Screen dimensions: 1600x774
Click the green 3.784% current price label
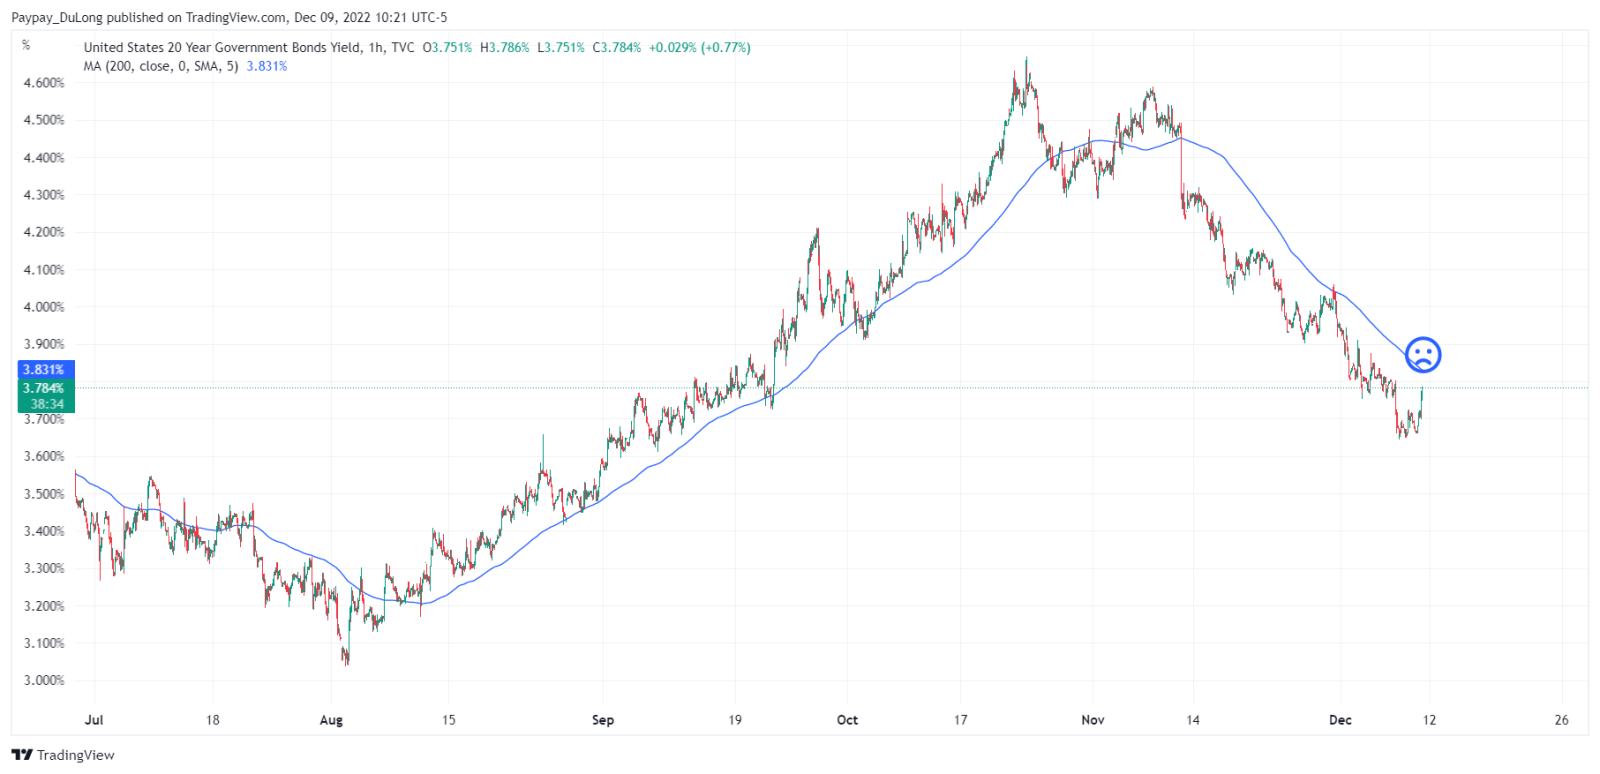click(46, 388)
